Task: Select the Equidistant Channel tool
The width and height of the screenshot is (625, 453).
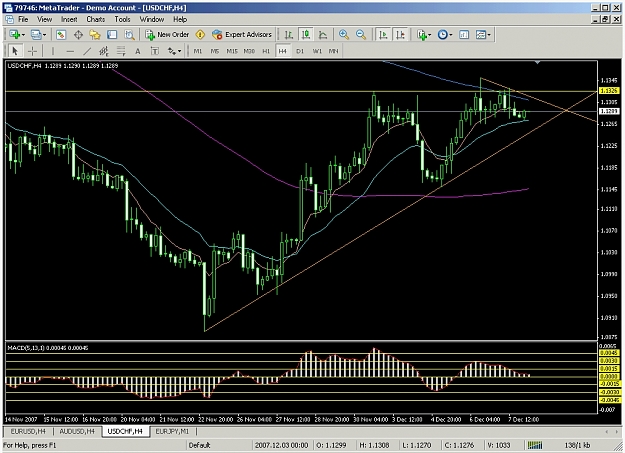Action: tap(104, 51)
